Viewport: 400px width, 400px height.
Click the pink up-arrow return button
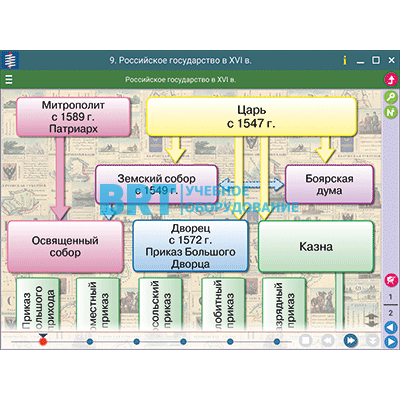[391, 79]
